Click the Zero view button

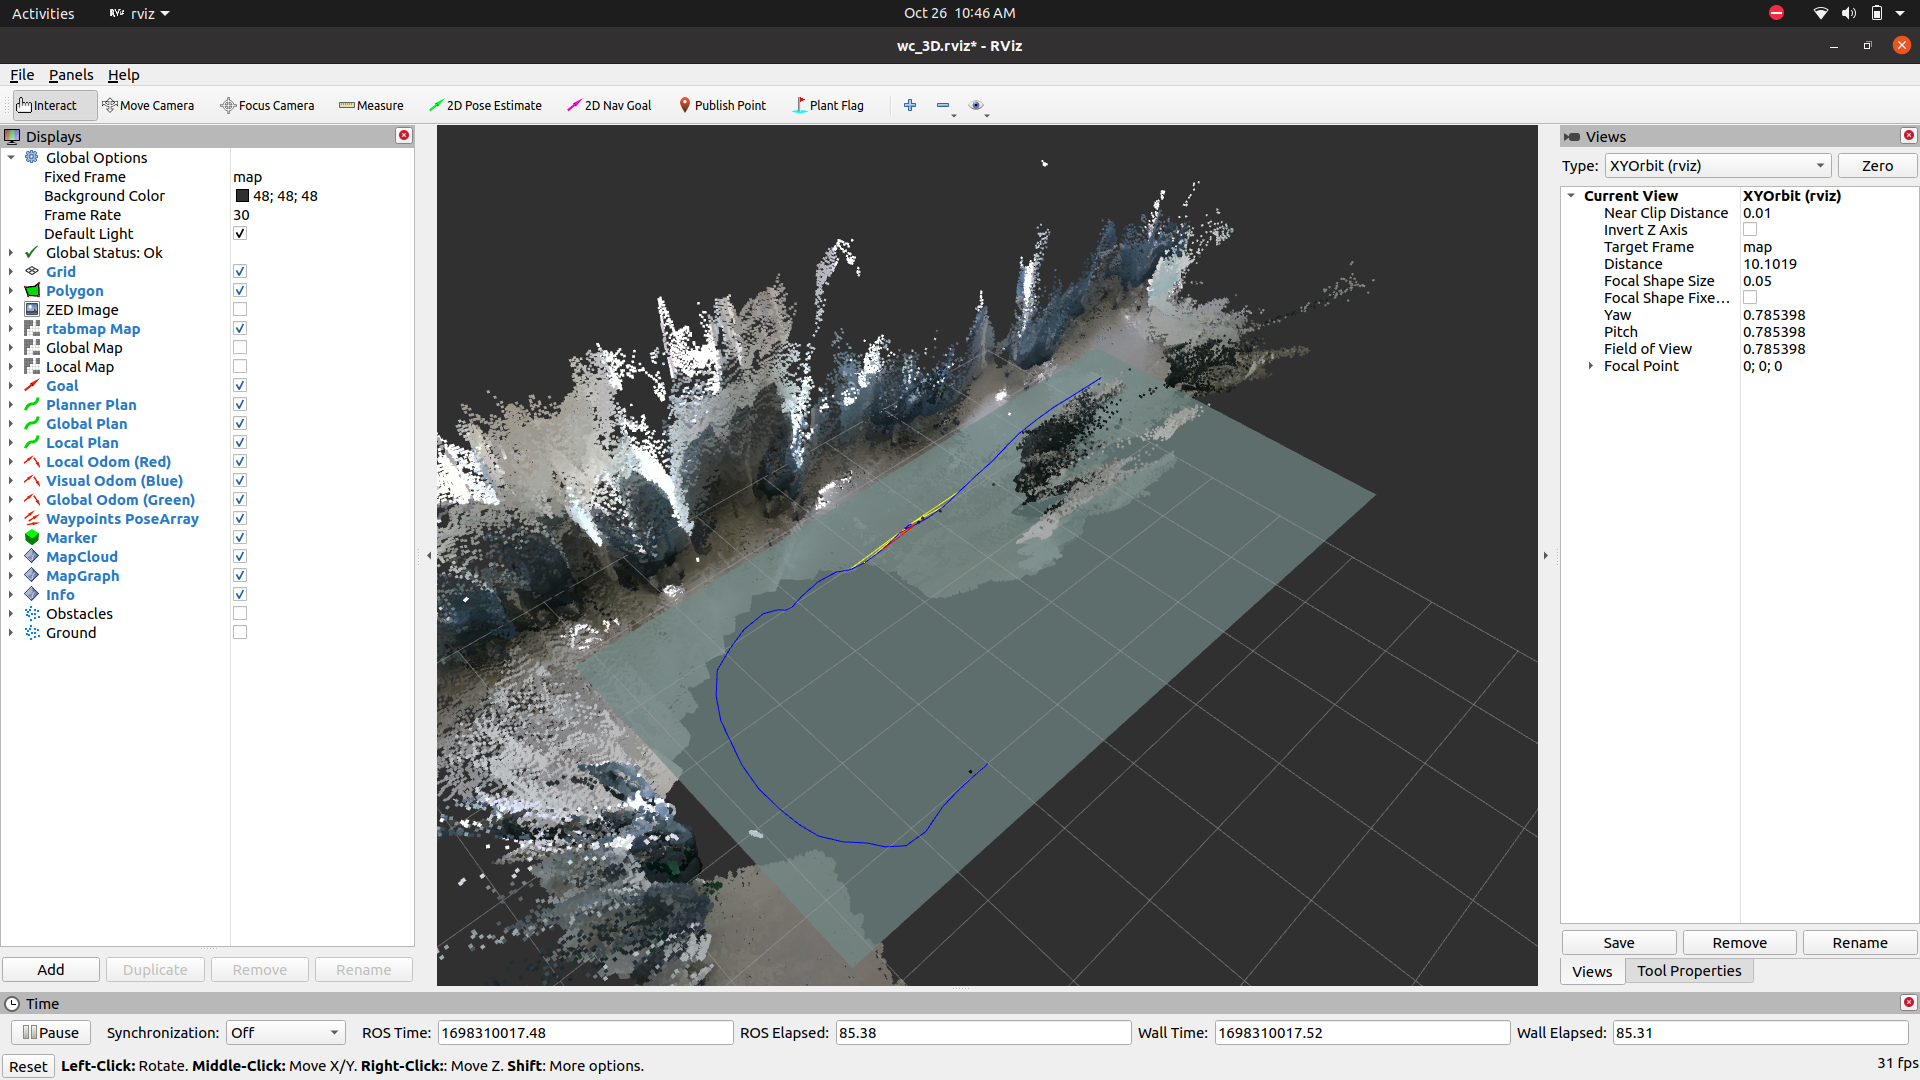click(1877, 166)
